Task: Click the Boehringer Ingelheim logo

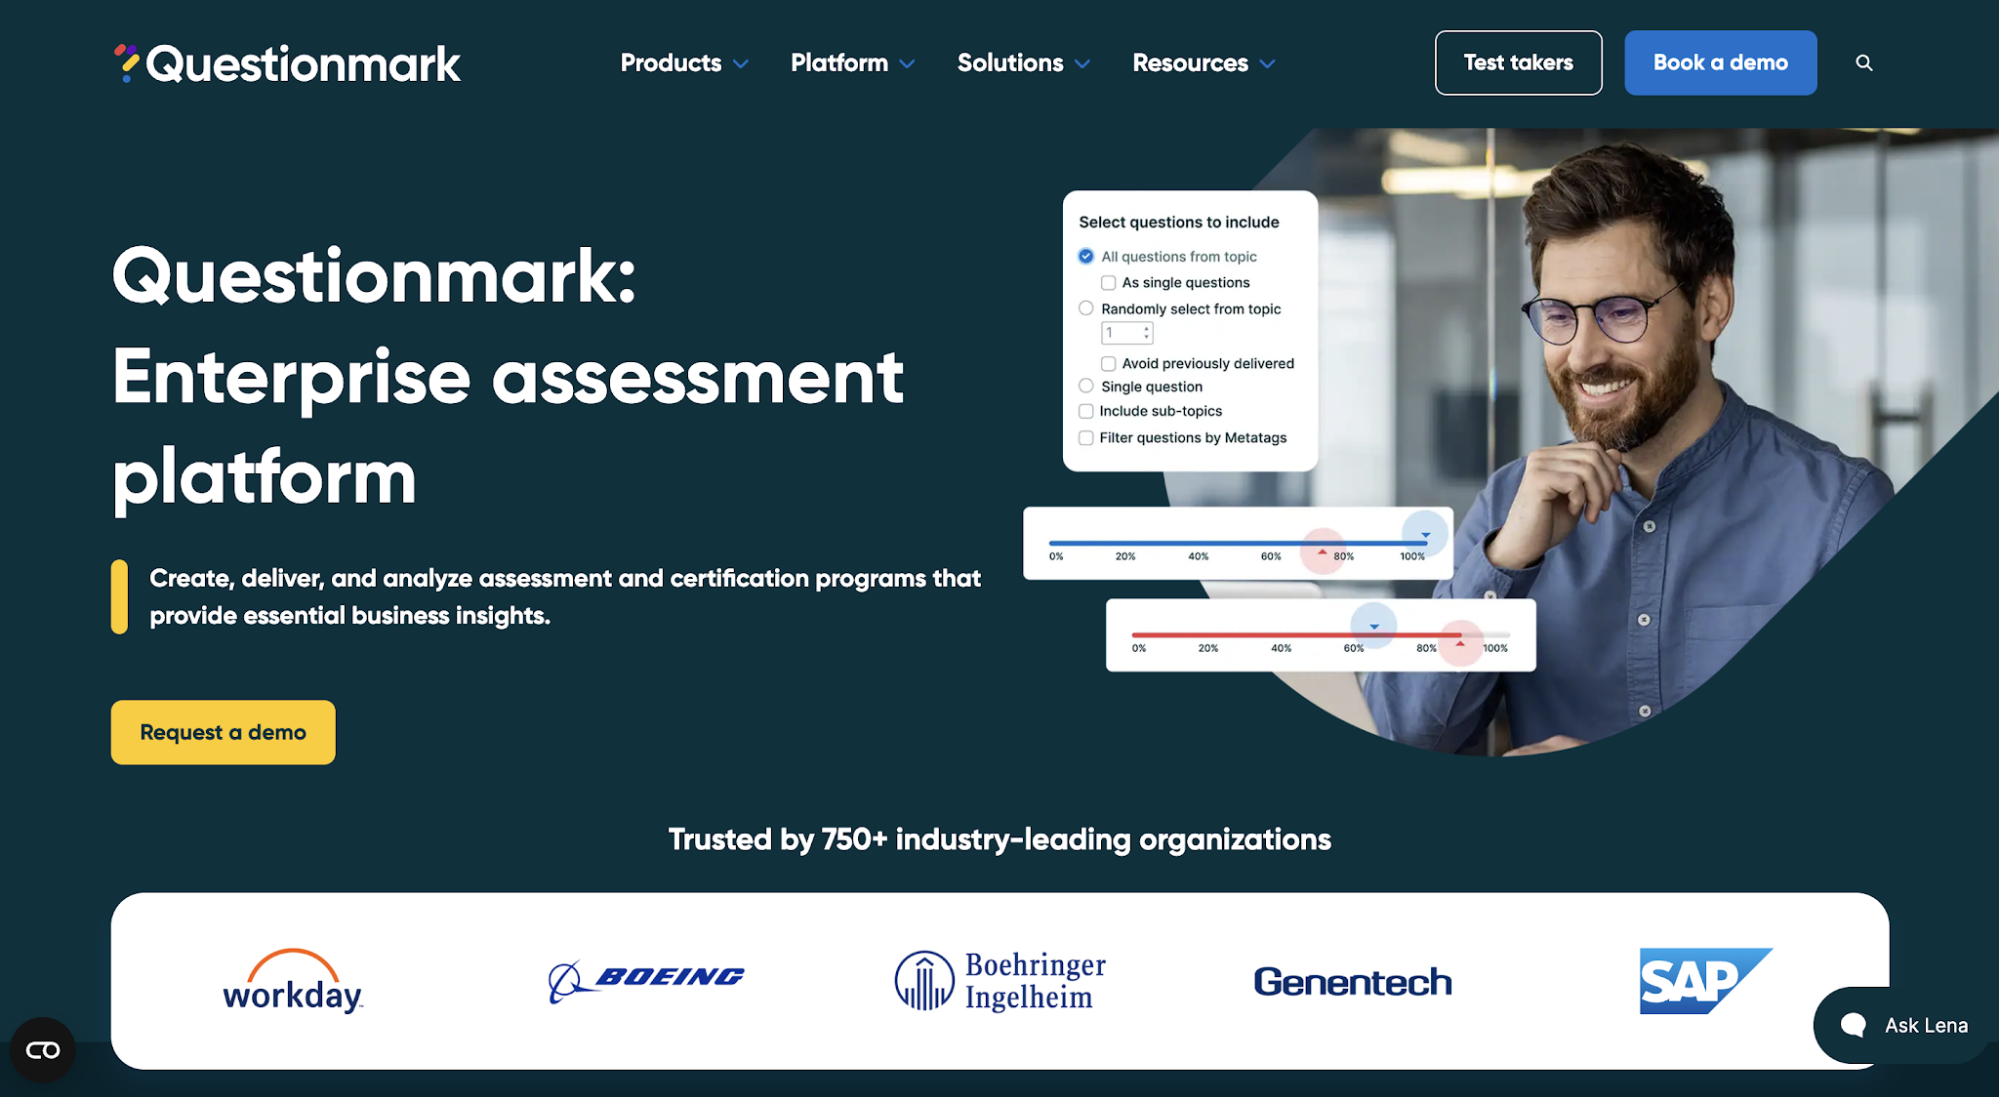Action: pyautogui.click(x=1000, y=981)
